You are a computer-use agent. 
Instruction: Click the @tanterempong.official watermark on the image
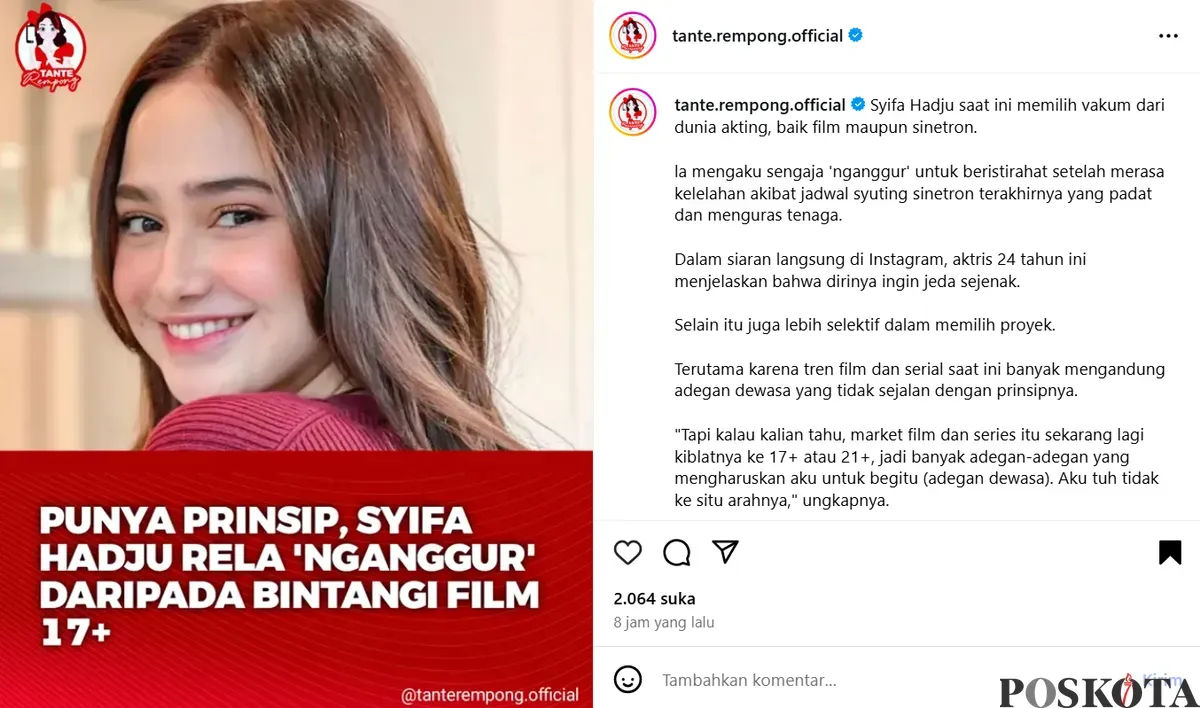(490, 694)
